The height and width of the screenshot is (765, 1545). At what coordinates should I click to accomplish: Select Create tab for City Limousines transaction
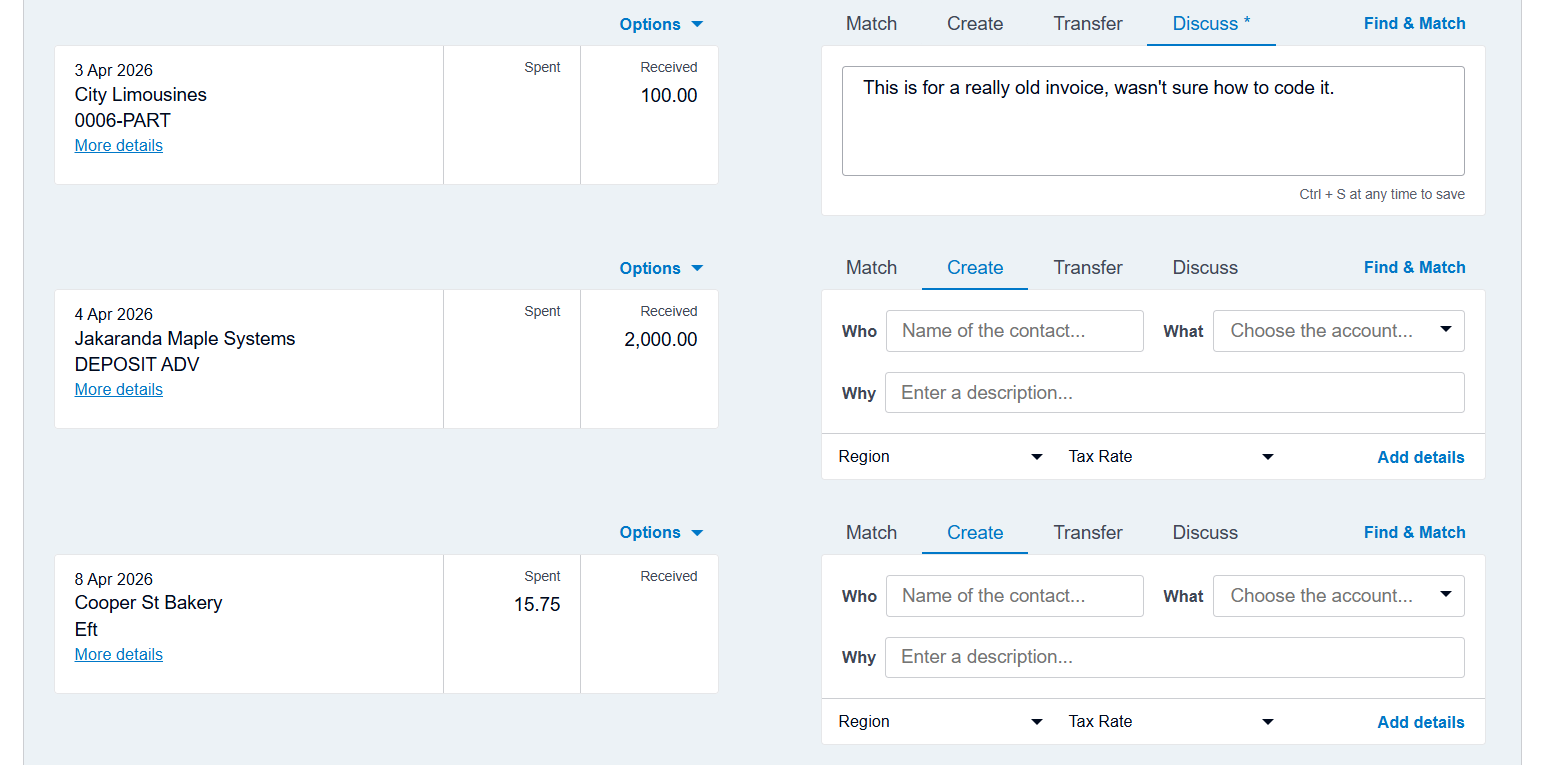975,24
